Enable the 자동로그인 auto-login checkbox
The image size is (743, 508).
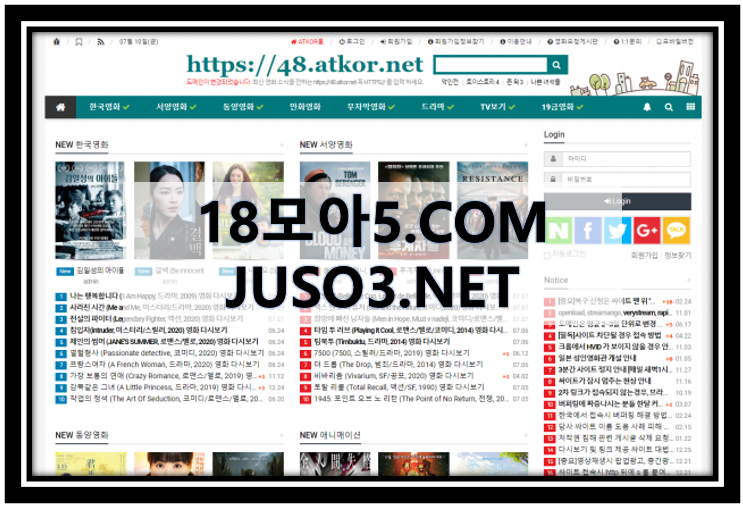547,255
